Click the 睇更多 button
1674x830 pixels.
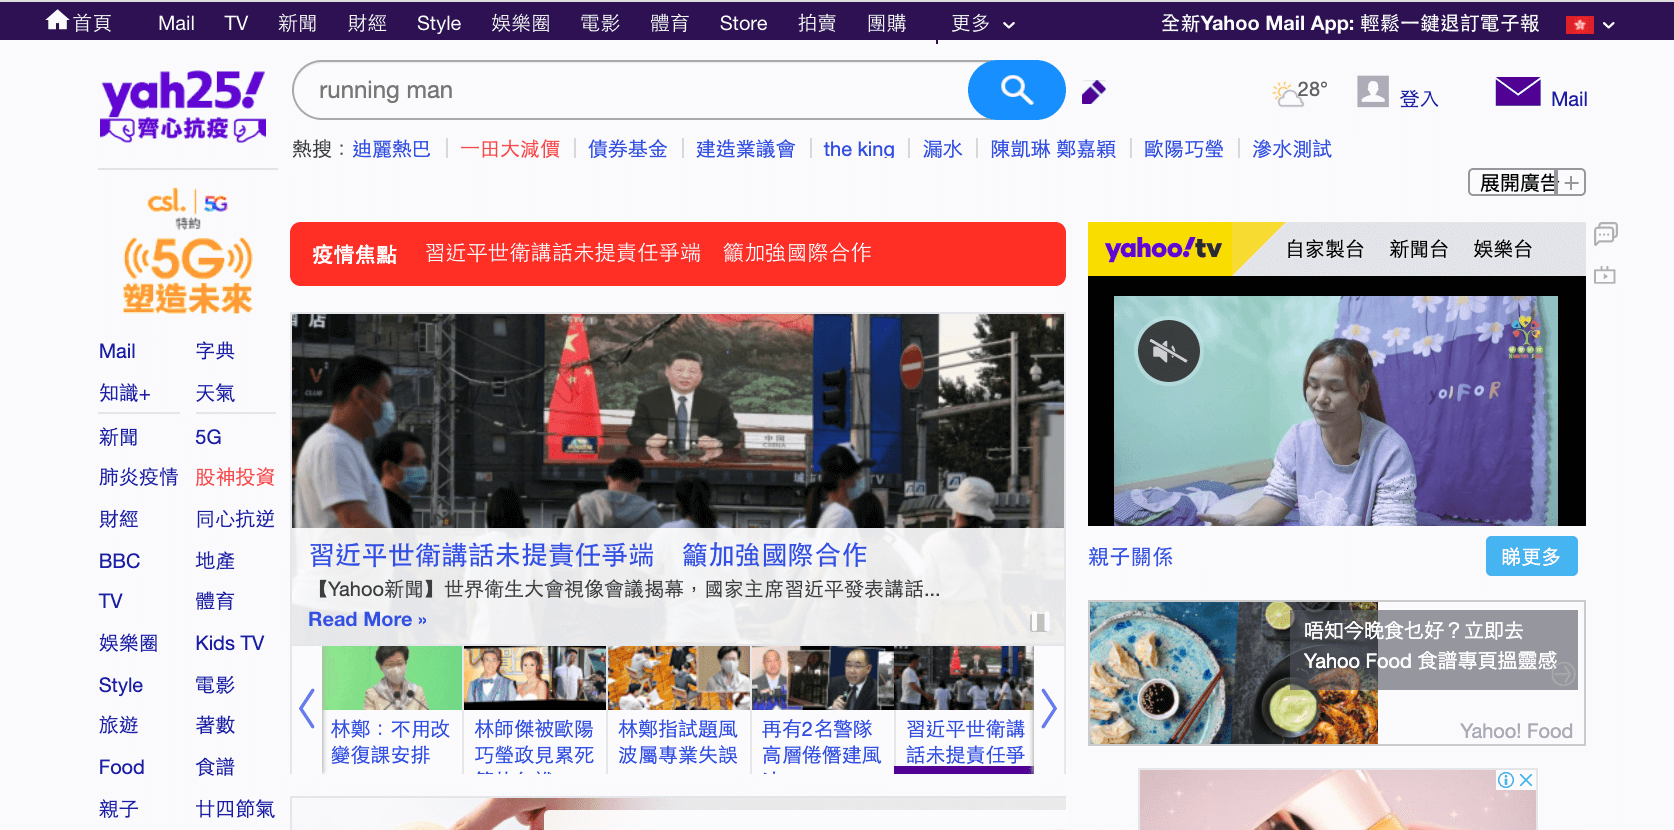(x=1531, y=556)
